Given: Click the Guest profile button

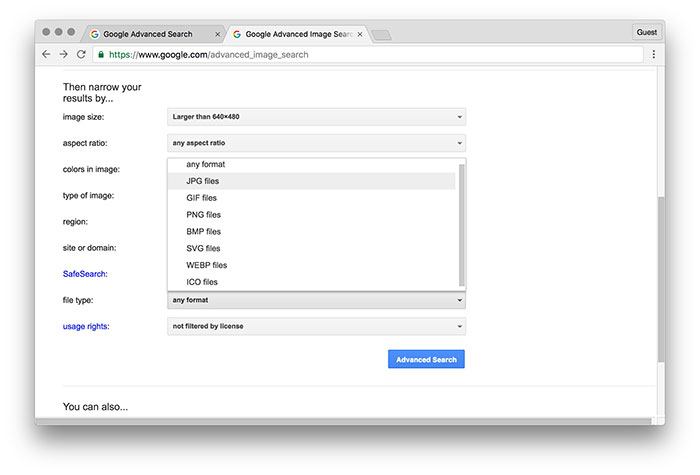Looking at the screenshot, I should [x=647, y=32].
